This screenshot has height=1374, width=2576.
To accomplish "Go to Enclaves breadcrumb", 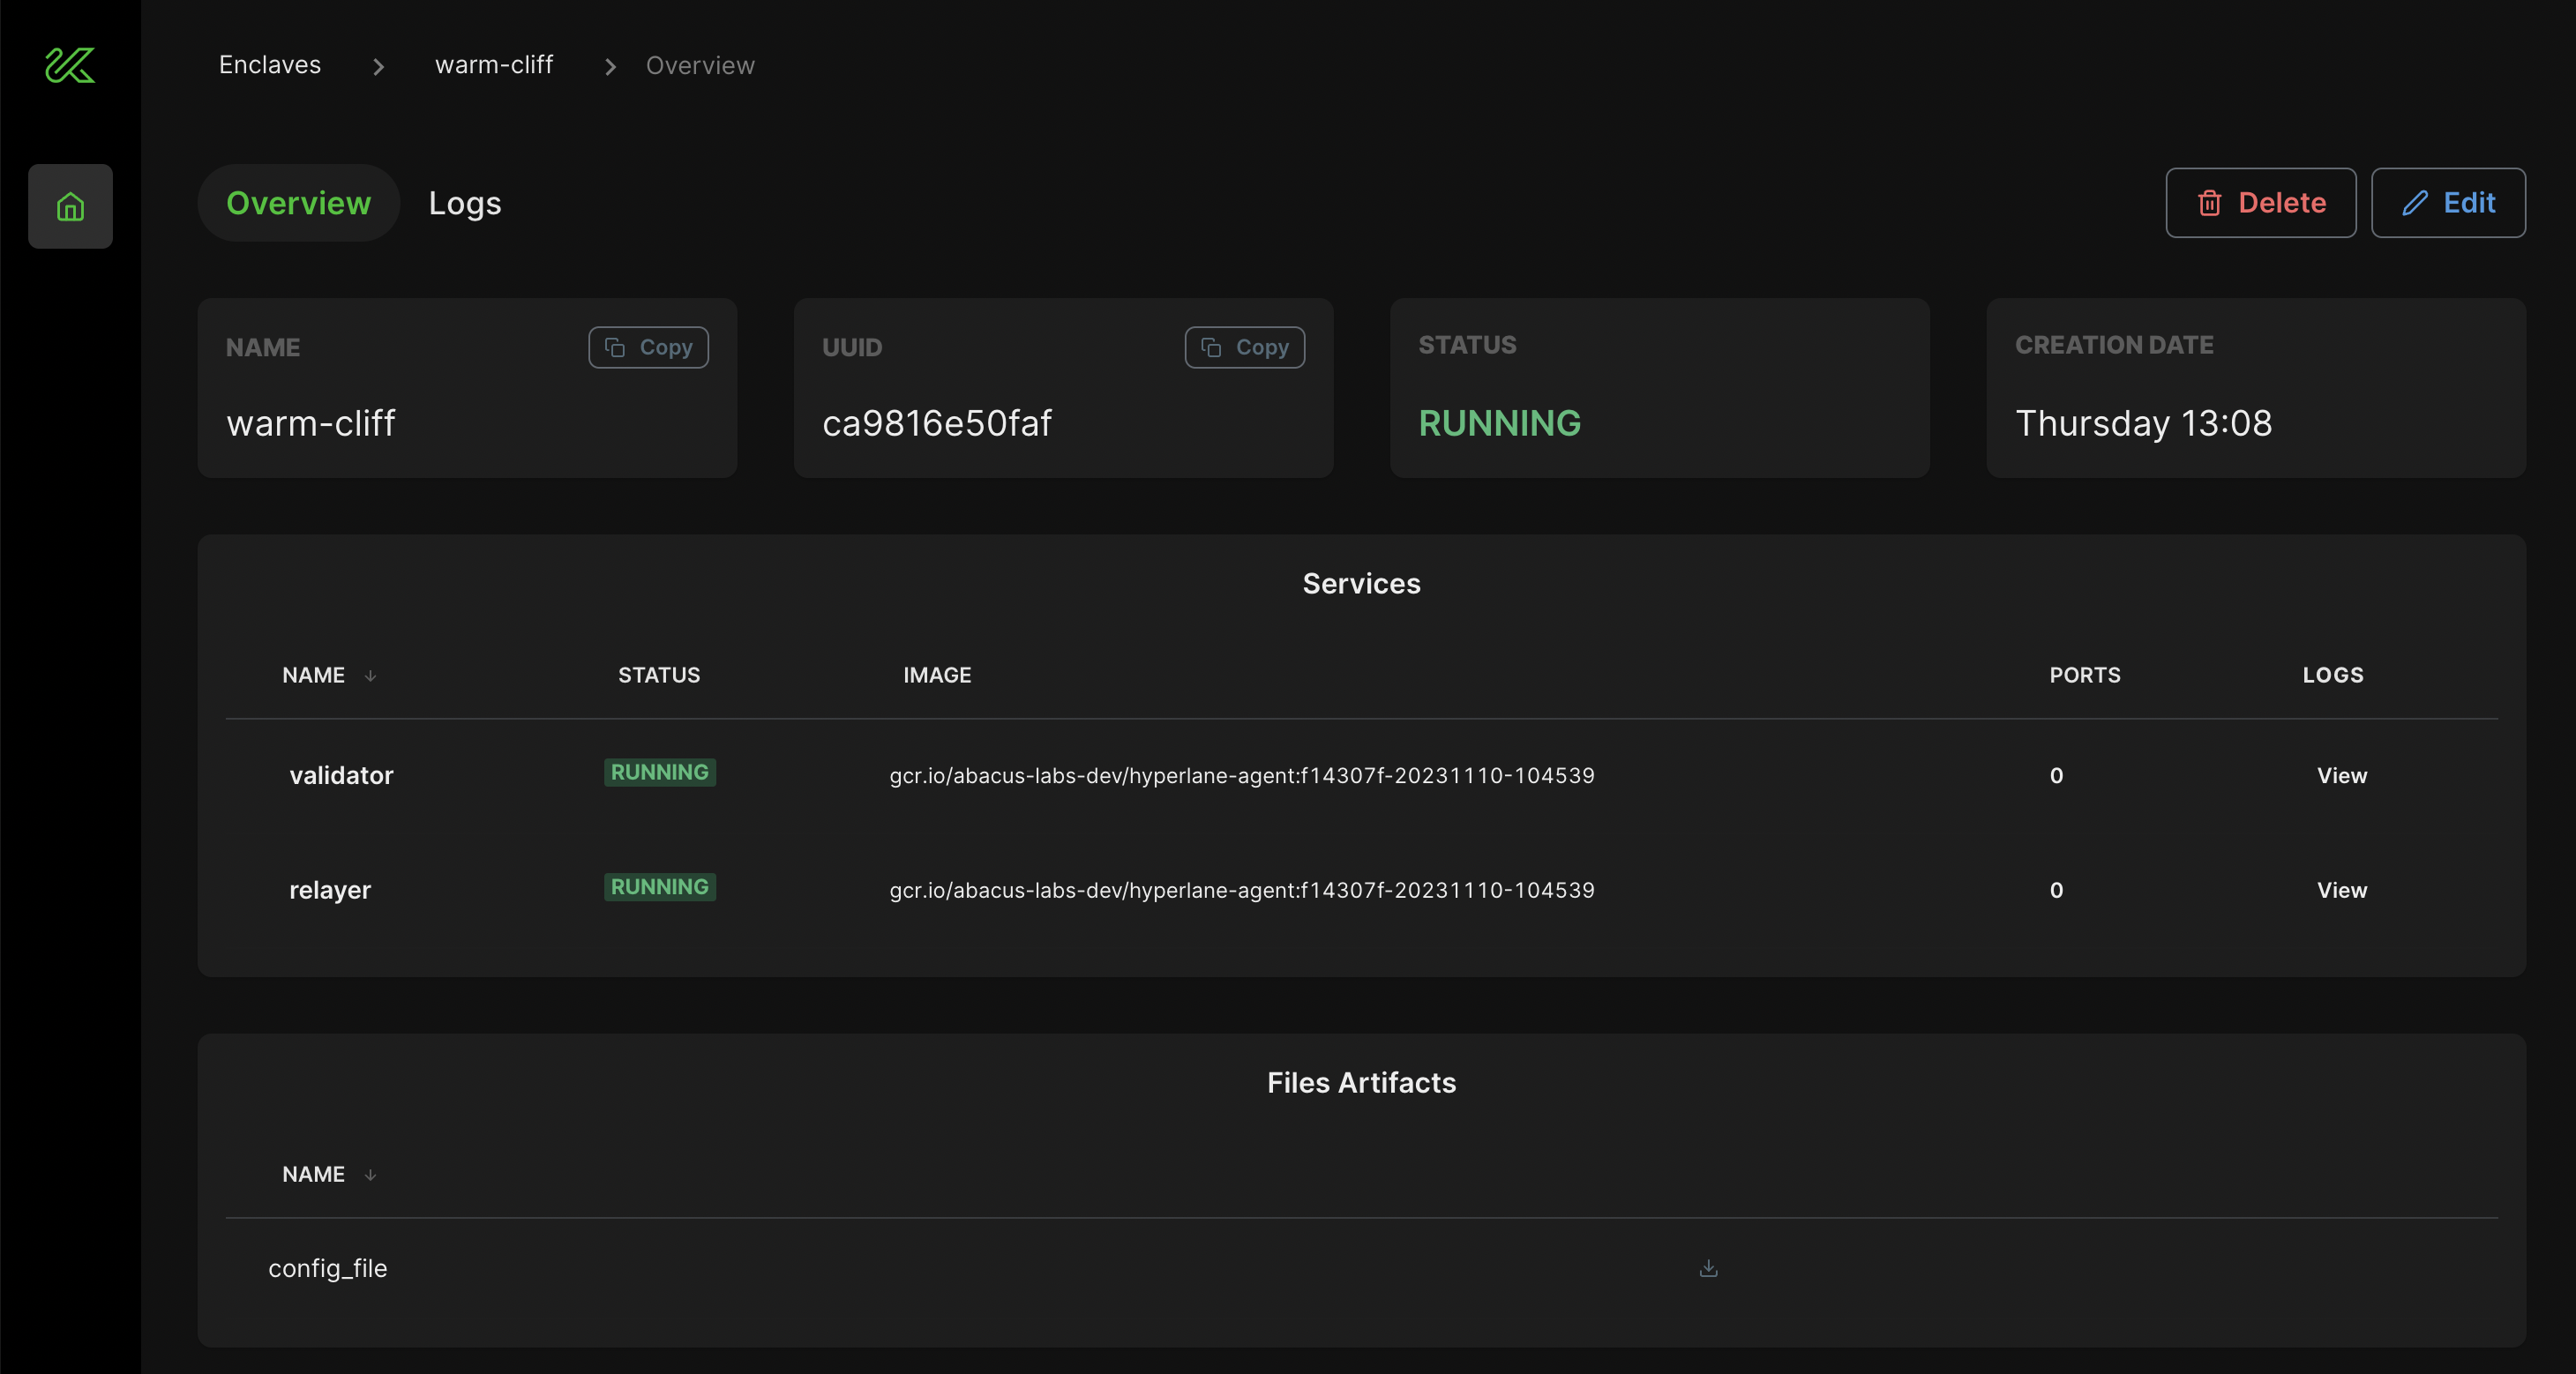I will click(270, 65).
